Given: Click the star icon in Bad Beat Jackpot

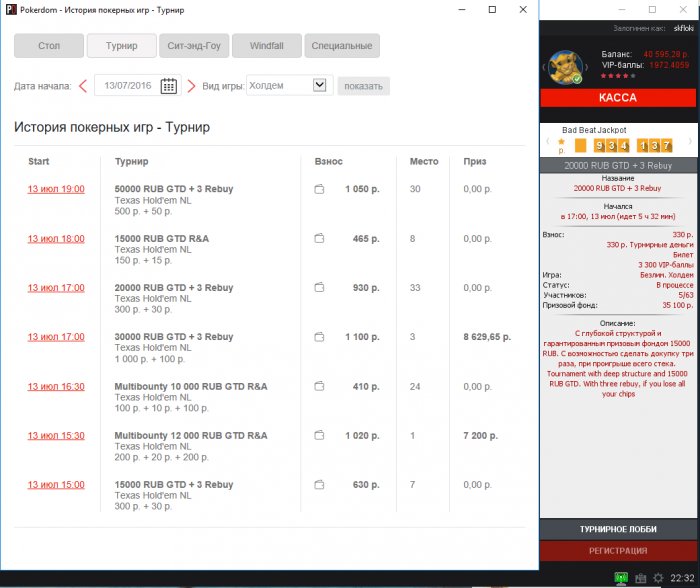Looking at the screenshot, I should coord(562,142).
